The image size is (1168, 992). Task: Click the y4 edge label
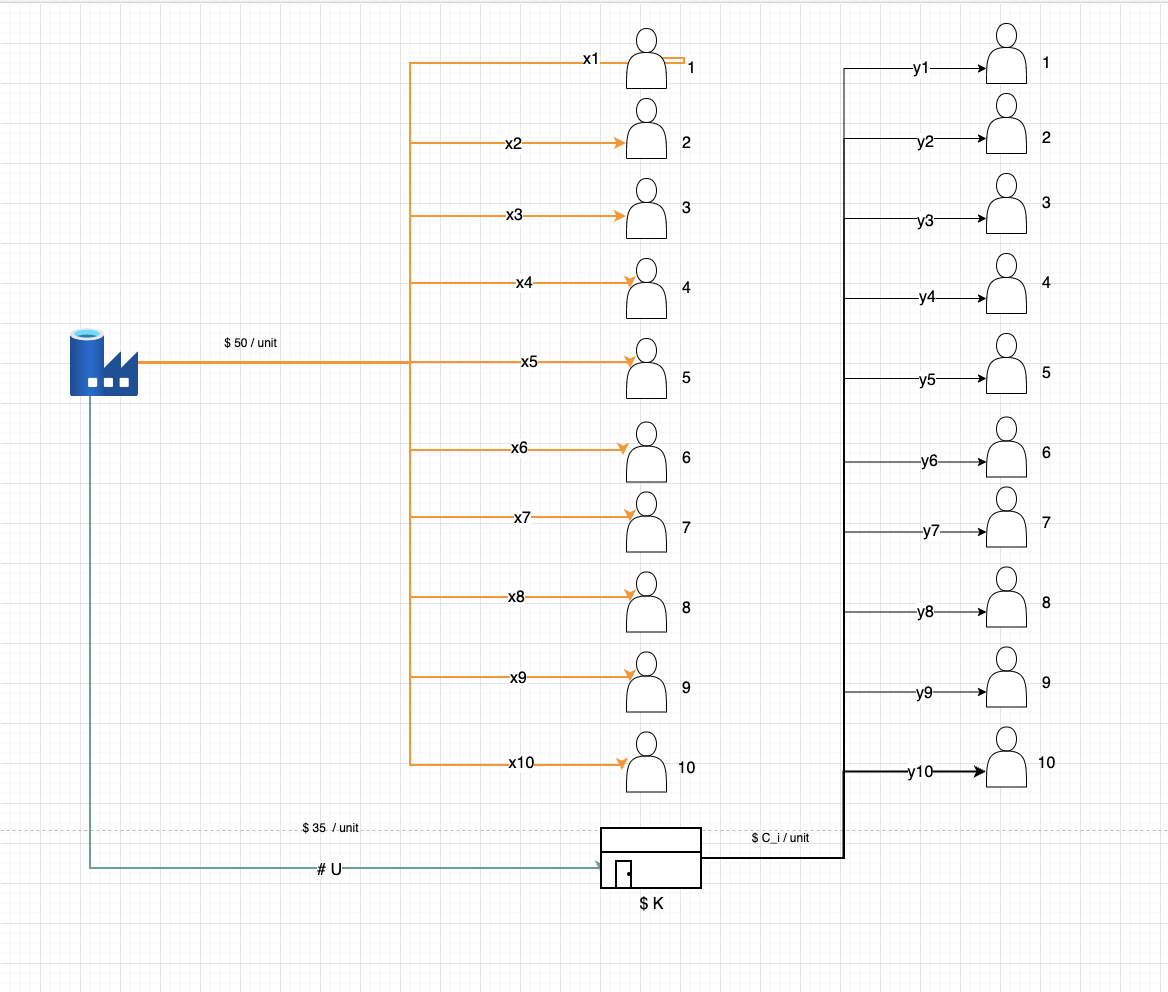point(927,298)
